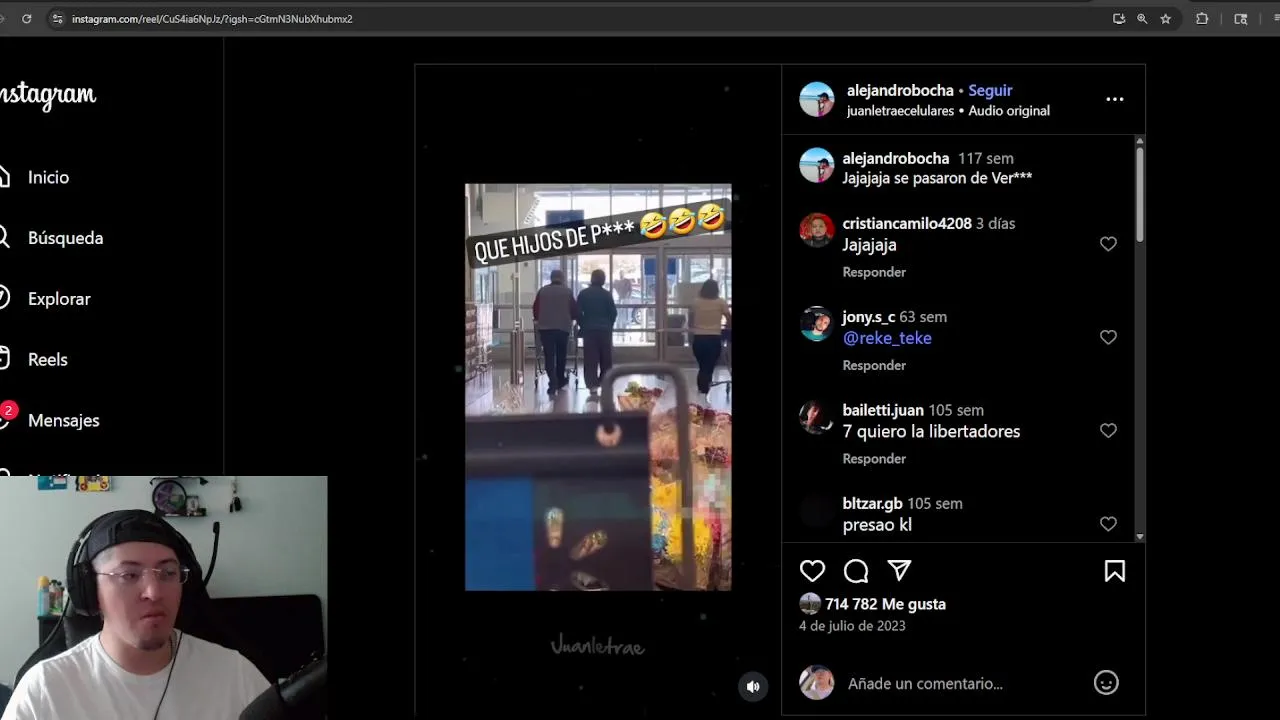
Task: Open Inicio in the sidebar
Action: [48, 177]
